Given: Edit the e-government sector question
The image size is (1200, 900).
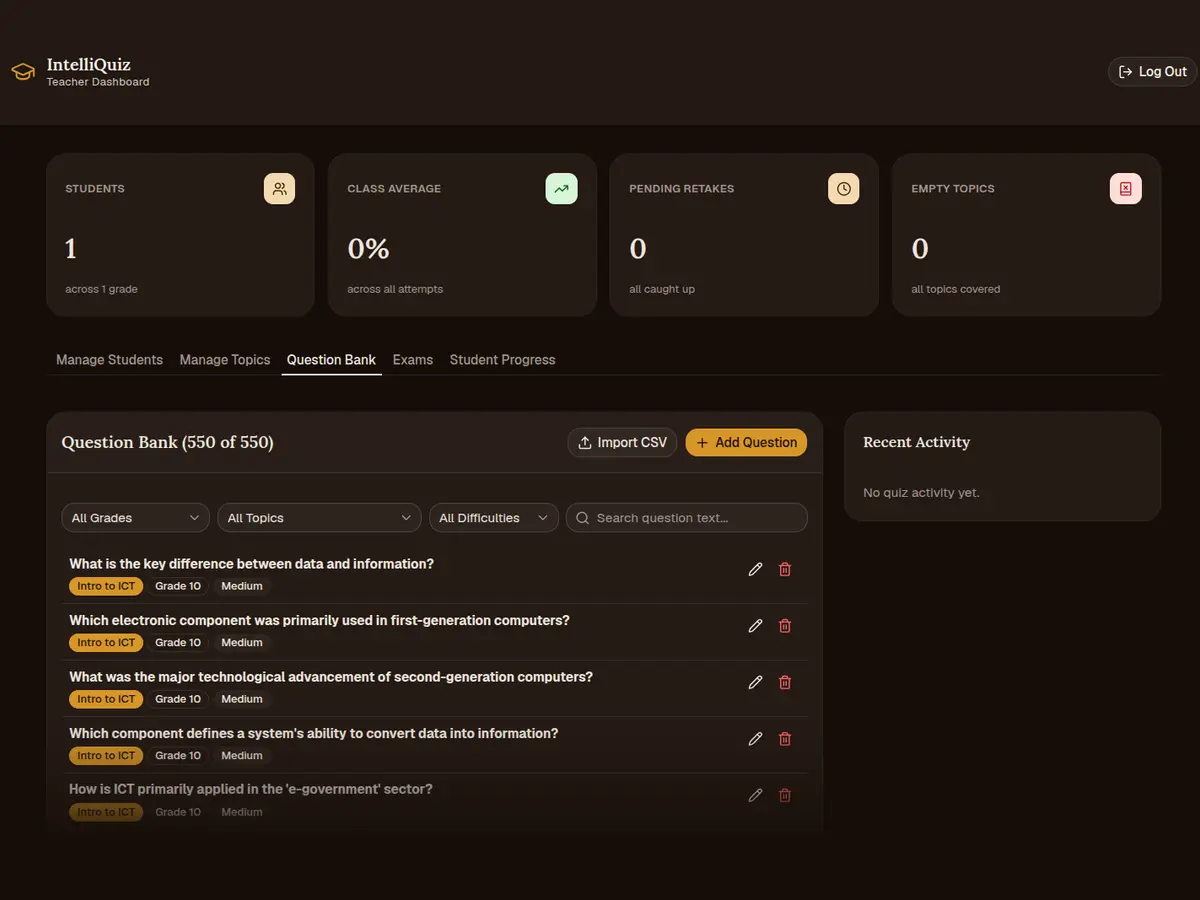Looking at the screenshot, I should click(755, 795).
